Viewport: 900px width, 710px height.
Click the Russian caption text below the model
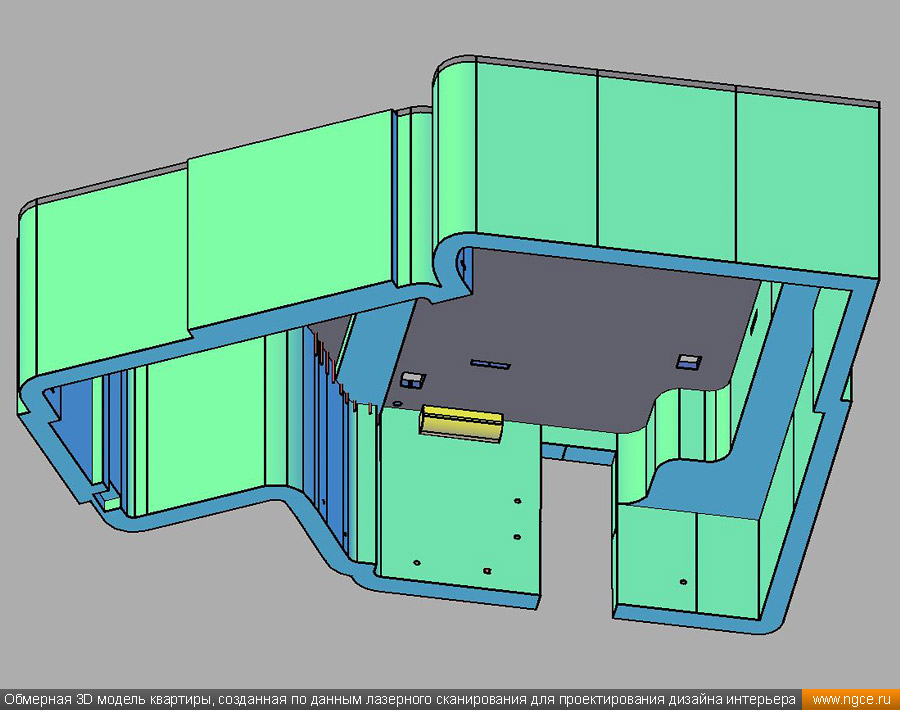pos(400,699)
